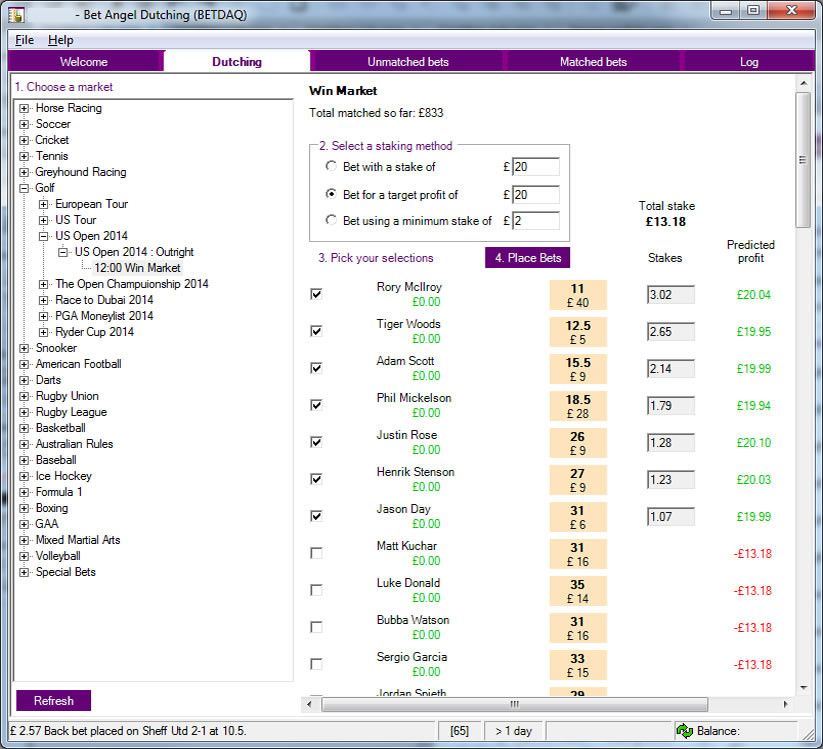The height and width of the screenshot is (749, 823).
Task: Enable the Luke Donald selection checkbox
Action: point(317,590)
